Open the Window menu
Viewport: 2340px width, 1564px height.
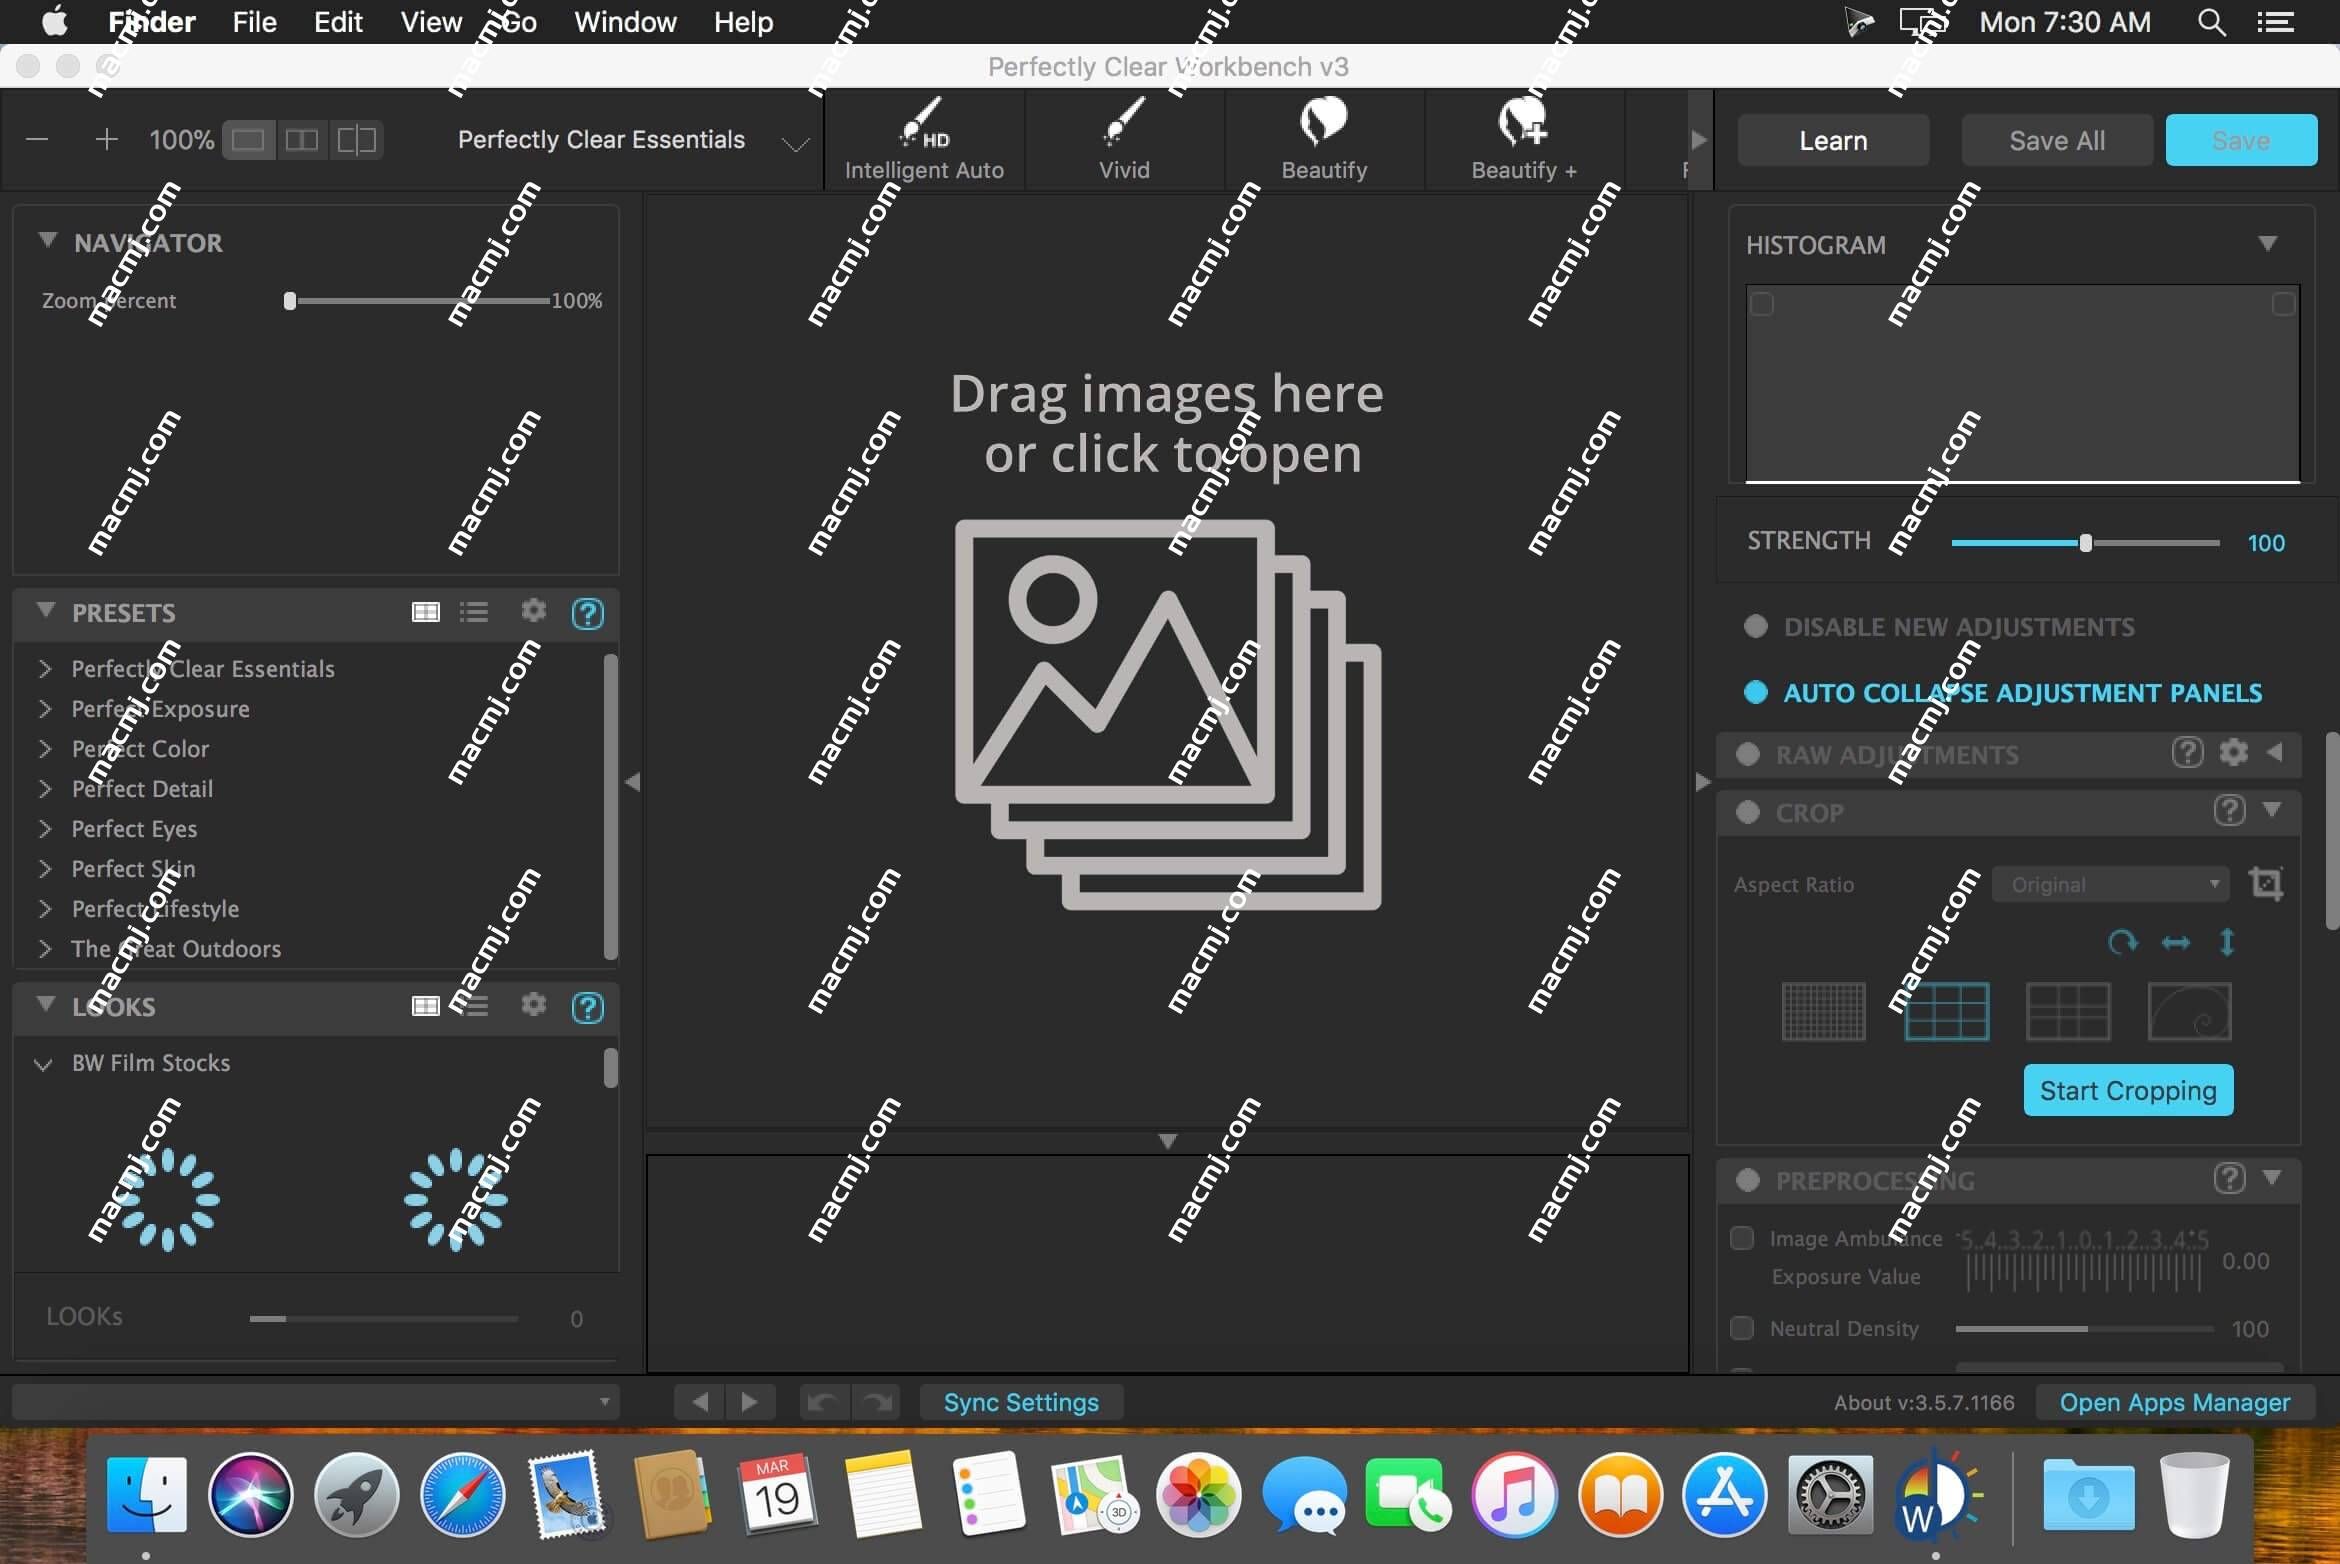point(625,21)
